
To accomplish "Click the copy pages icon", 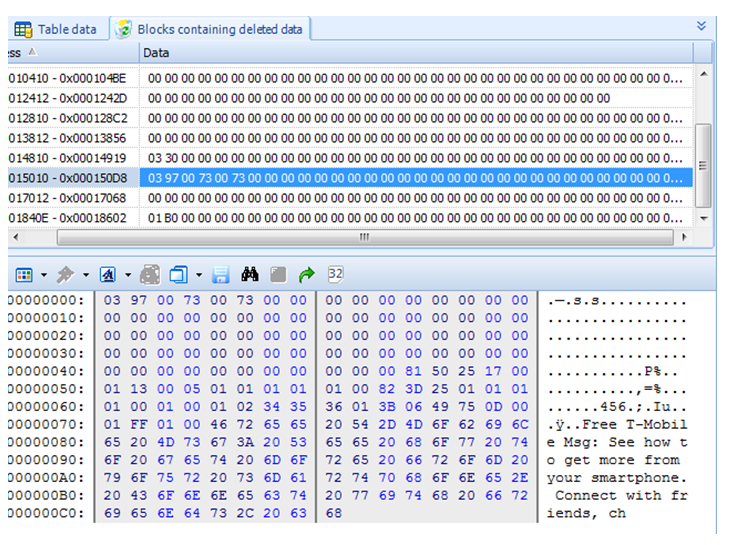I will pos(179,274).
